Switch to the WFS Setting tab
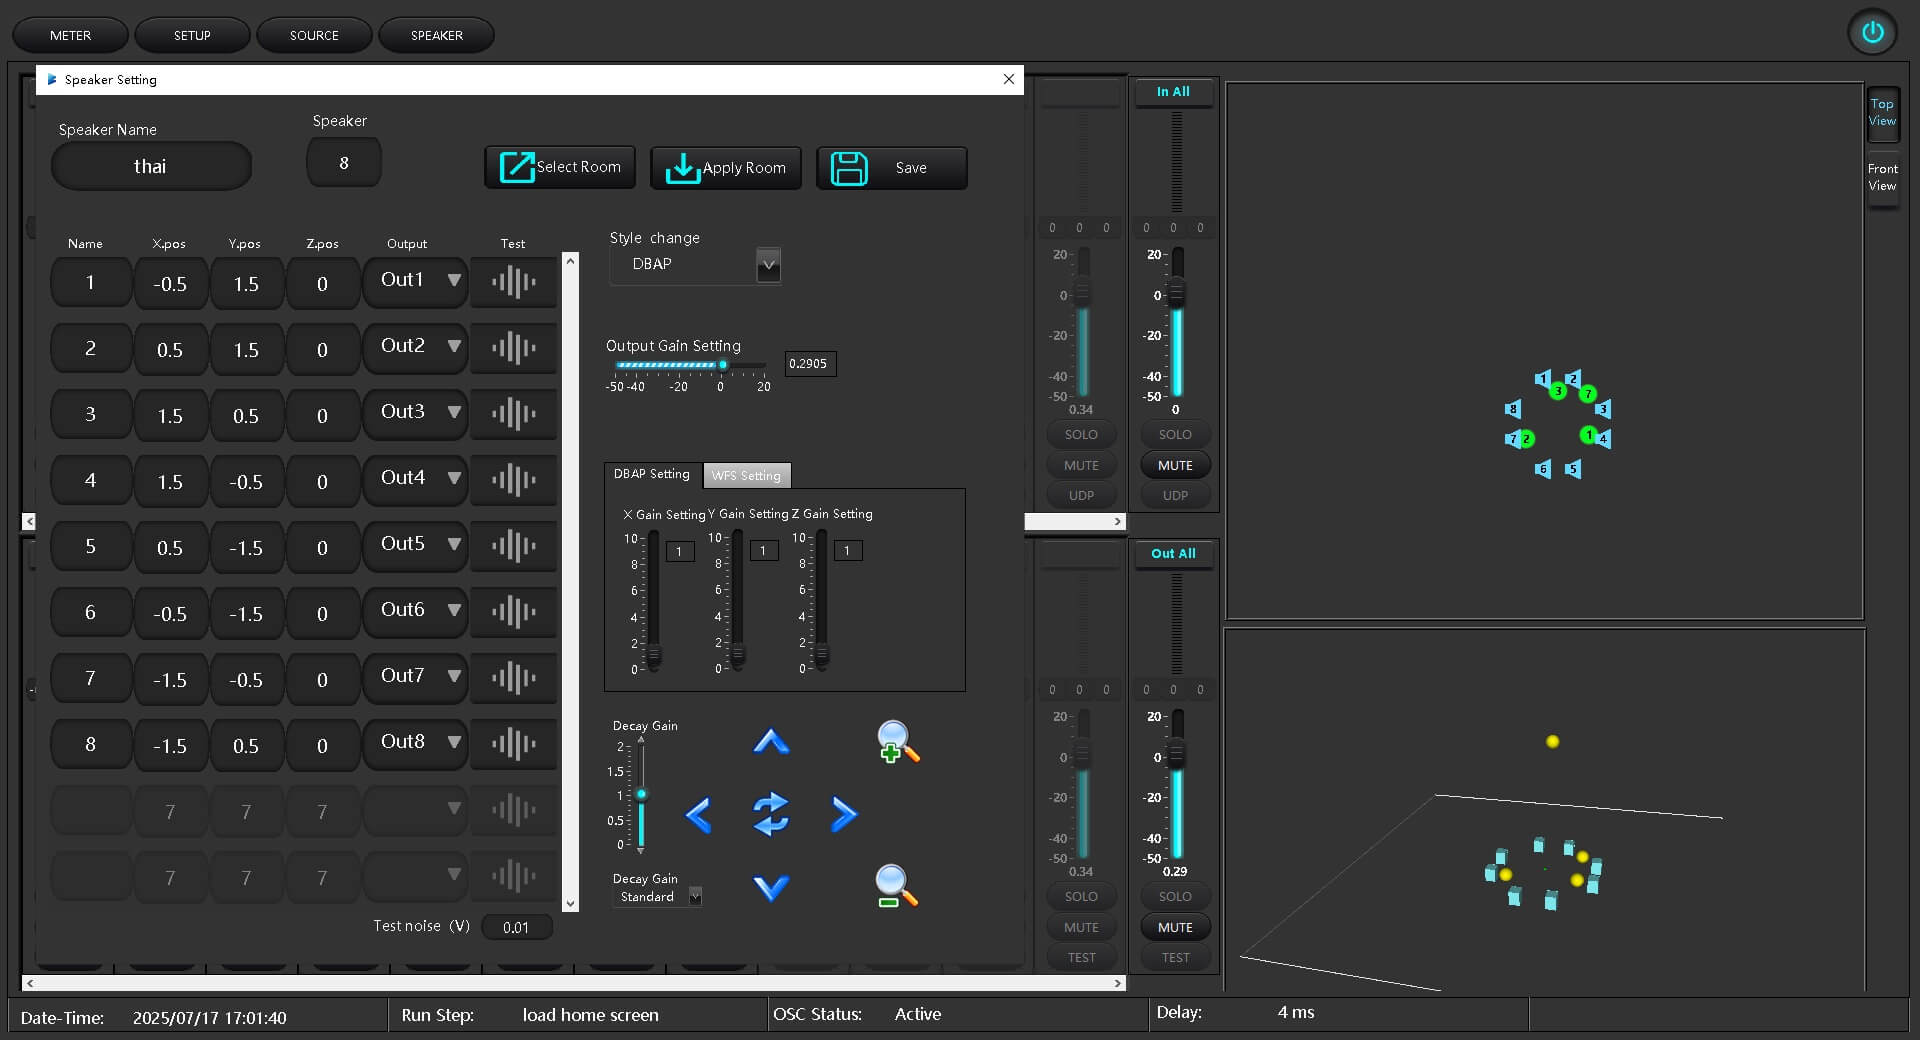This screenshot has width=1920, height=1040. (x=746, y=476)
